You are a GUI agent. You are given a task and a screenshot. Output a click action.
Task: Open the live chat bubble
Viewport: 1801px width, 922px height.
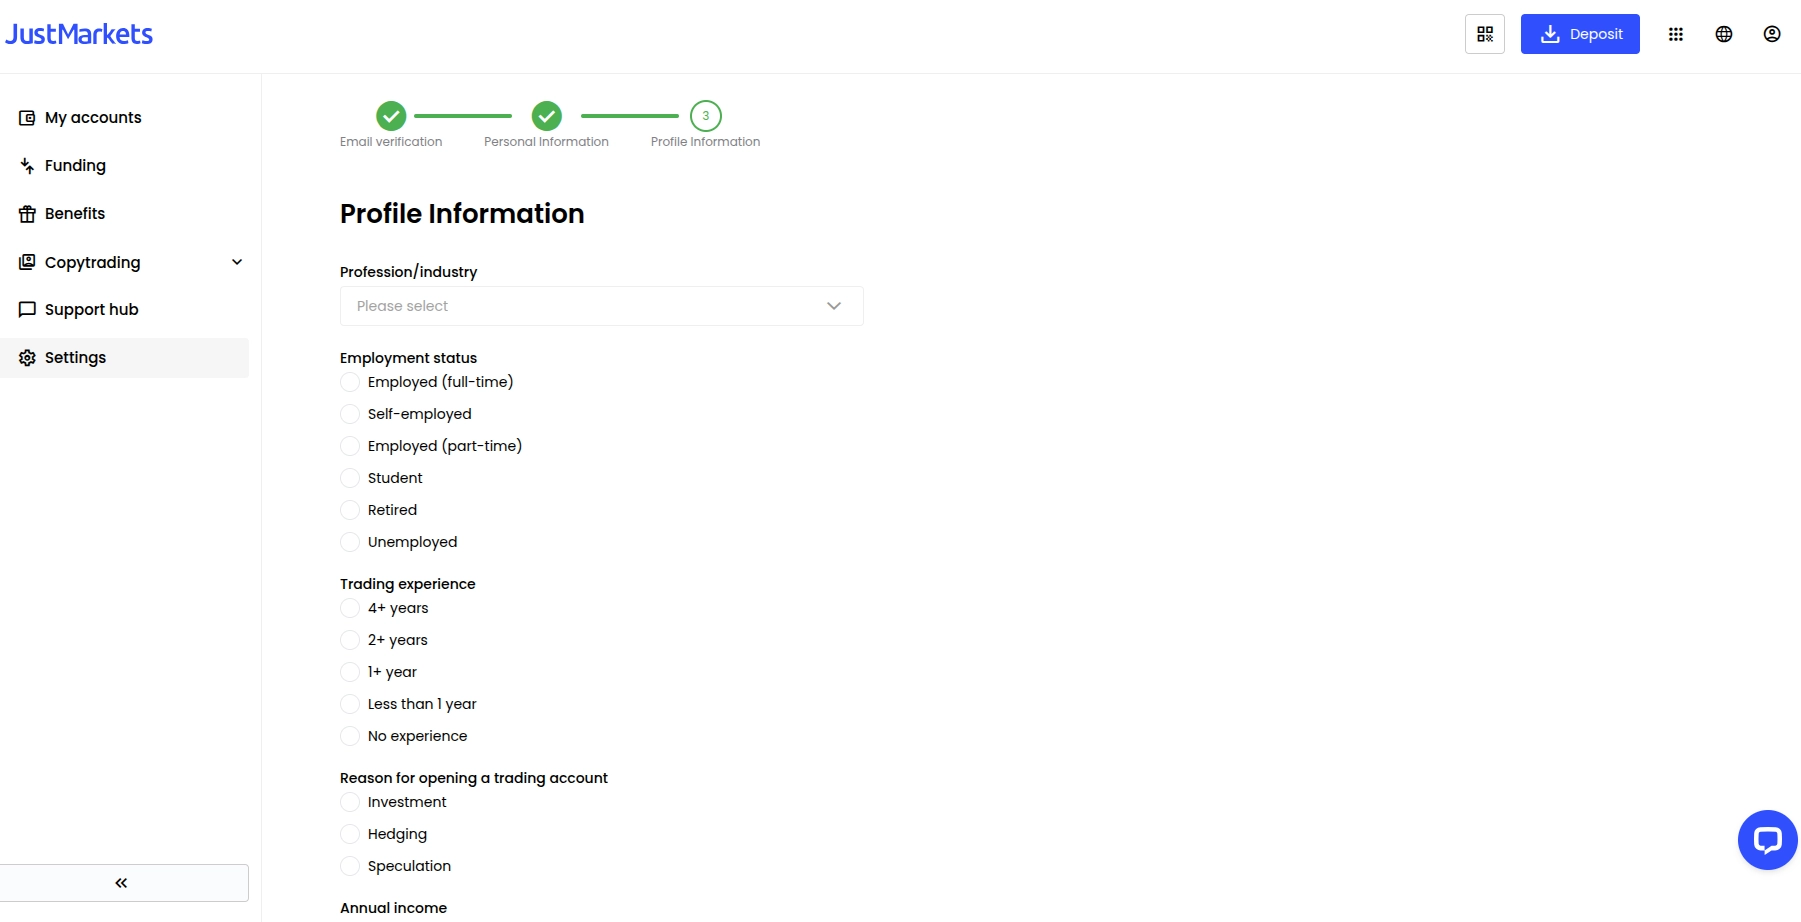tap(1767, 840)
